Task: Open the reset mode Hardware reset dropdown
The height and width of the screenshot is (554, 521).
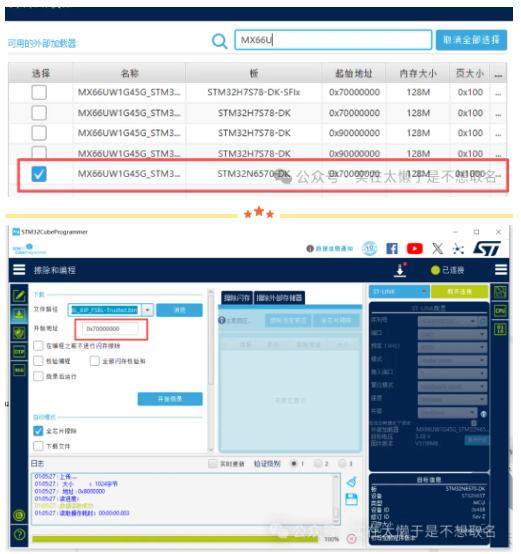Action: 452,387
